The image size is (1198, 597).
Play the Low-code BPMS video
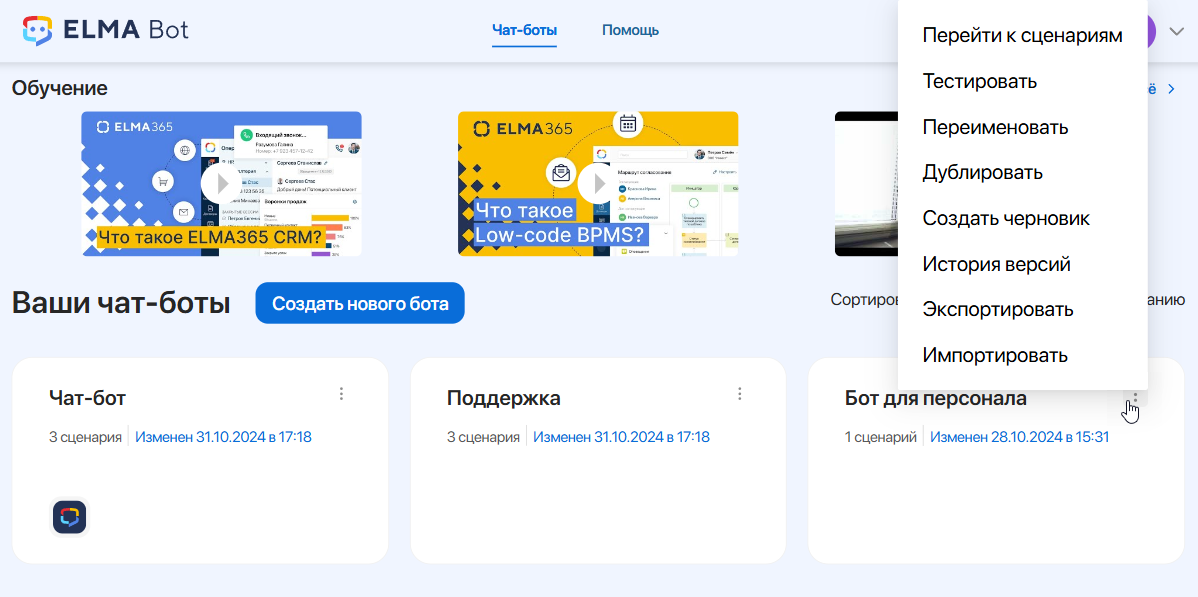tap(598, 183)
